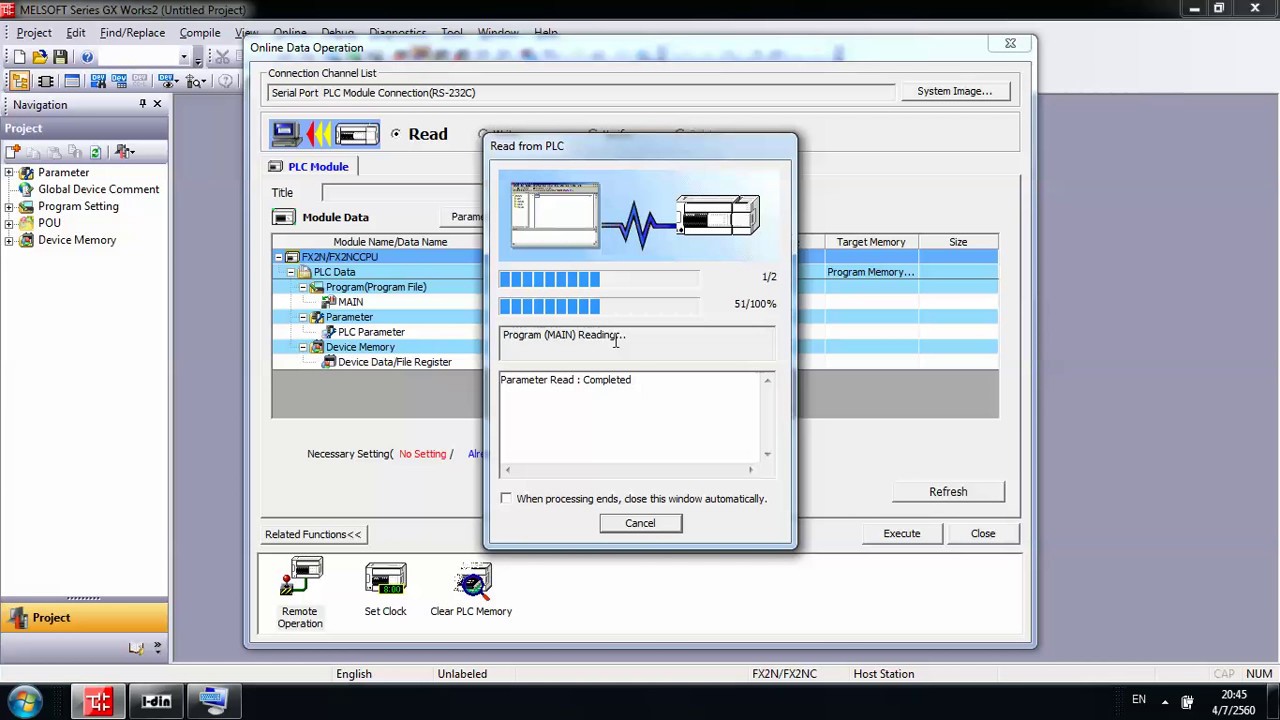
Task: Click the 1/2 file progress bar
Action: pos(600,279)
